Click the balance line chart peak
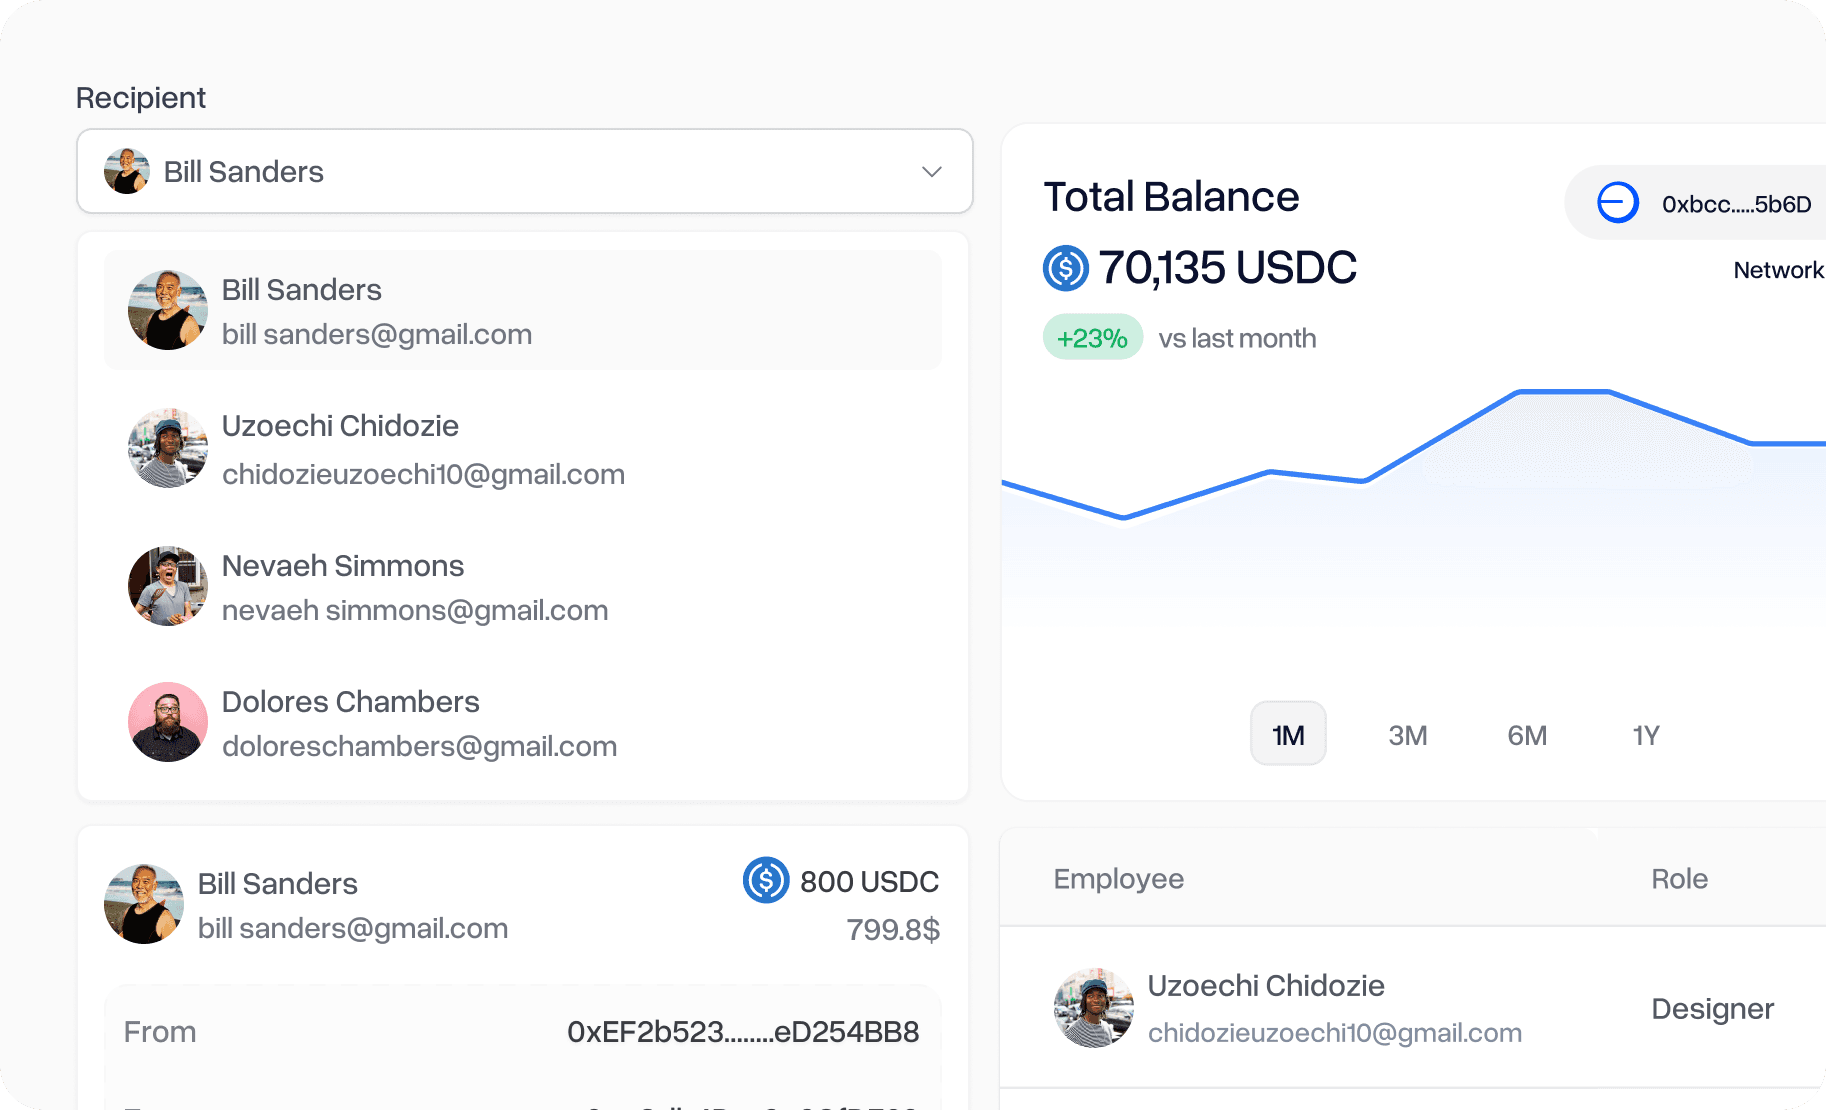This screenshot has width=1826, height=1110. (1564, 392)
